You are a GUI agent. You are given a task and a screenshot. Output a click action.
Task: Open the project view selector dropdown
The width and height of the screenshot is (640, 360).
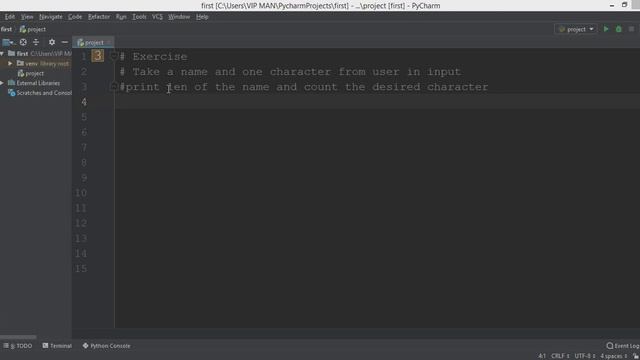click(x=8, y=42)
